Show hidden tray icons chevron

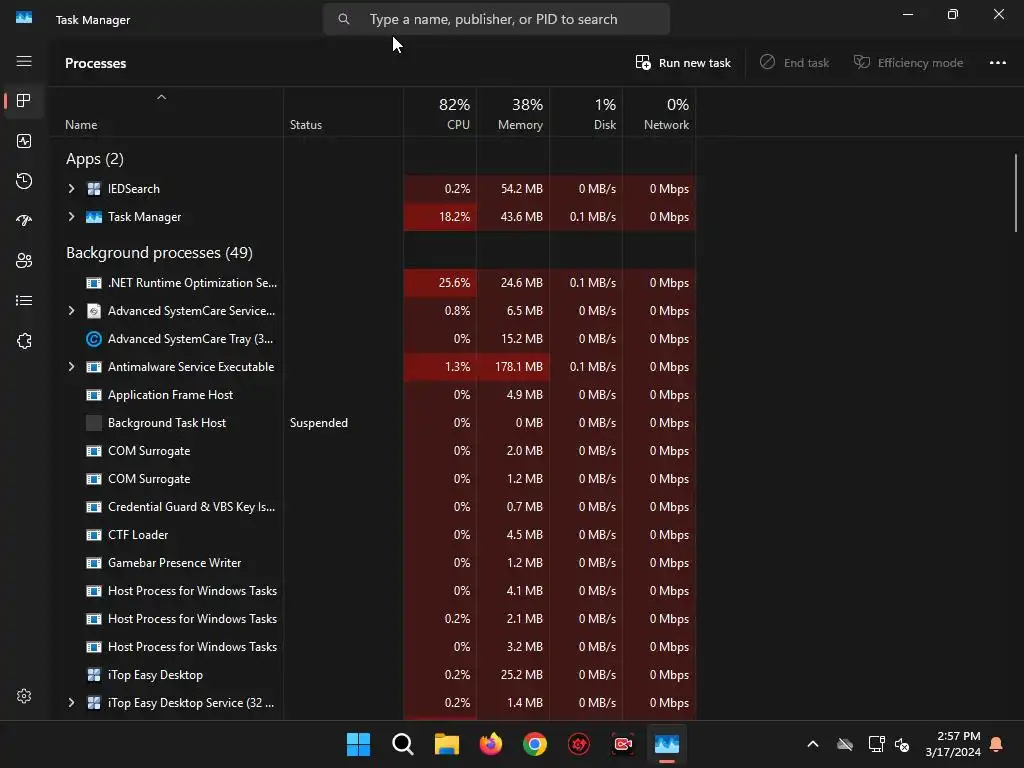coord(812,744)
